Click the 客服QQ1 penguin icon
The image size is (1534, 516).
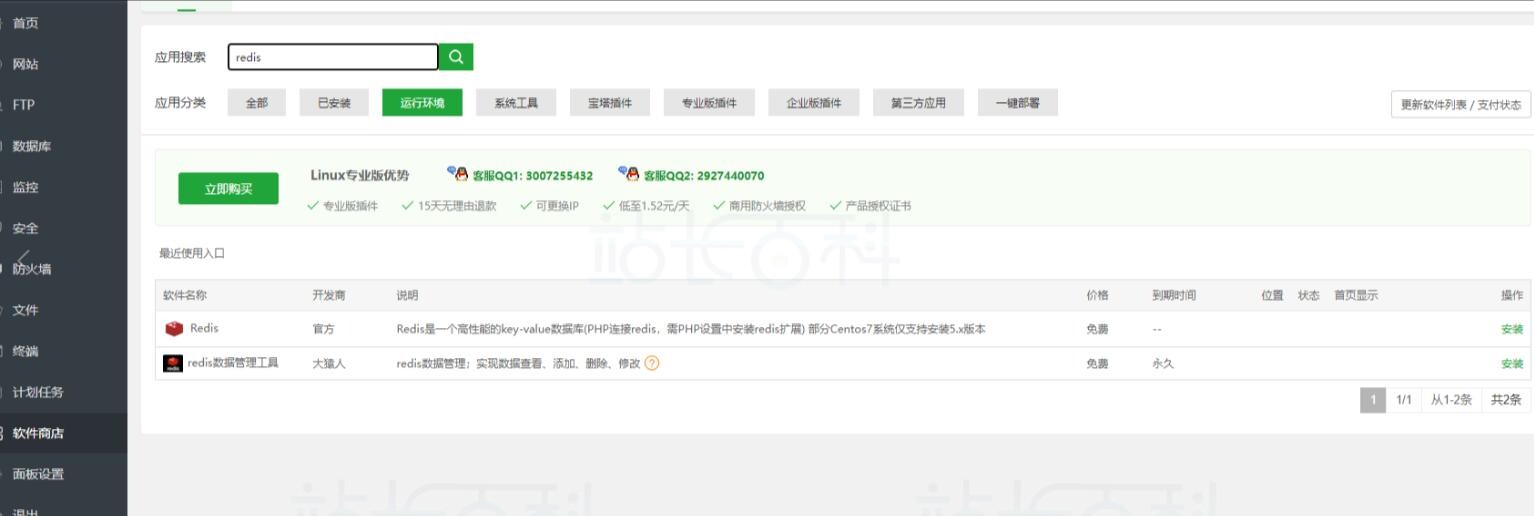[x=458, y=175]
